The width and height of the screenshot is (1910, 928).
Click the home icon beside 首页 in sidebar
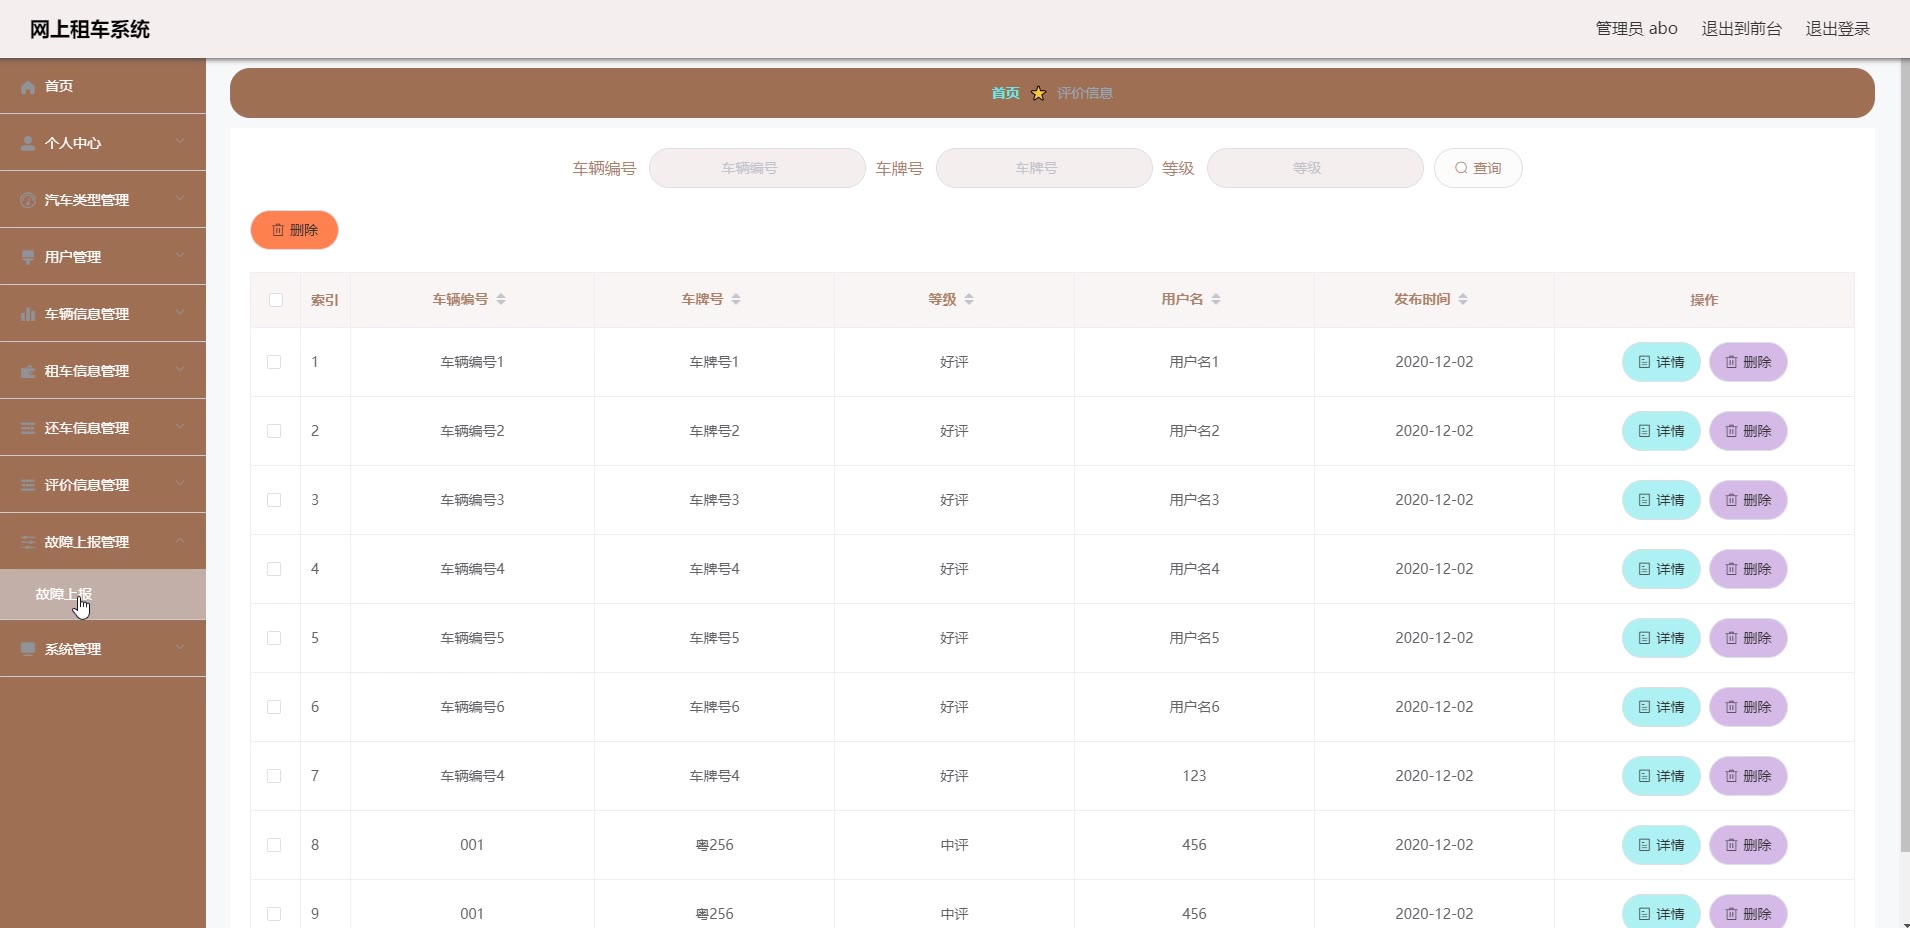(28, 87)
